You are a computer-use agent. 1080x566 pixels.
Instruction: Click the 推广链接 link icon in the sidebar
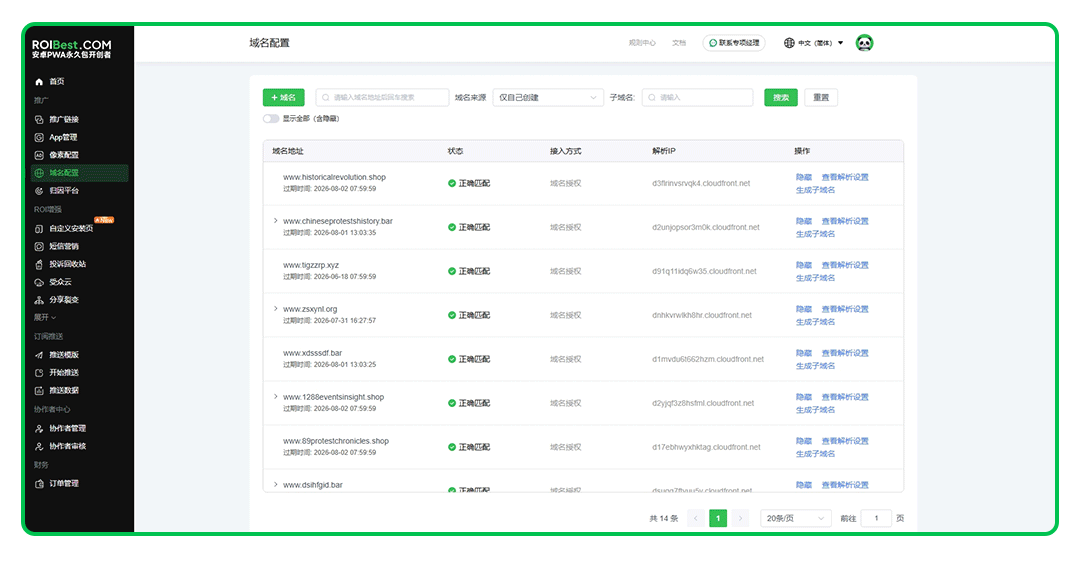tap(39, 120)
